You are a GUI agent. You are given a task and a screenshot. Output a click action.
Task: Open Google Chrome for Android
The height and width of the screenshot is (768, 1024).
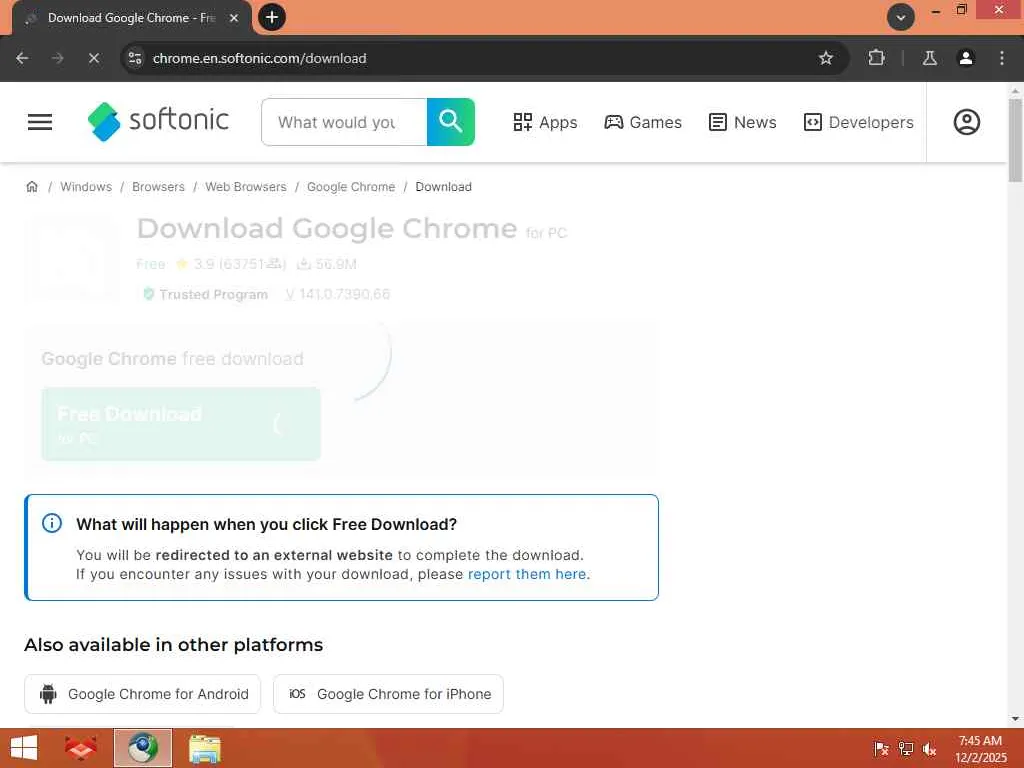pos(142,694)
